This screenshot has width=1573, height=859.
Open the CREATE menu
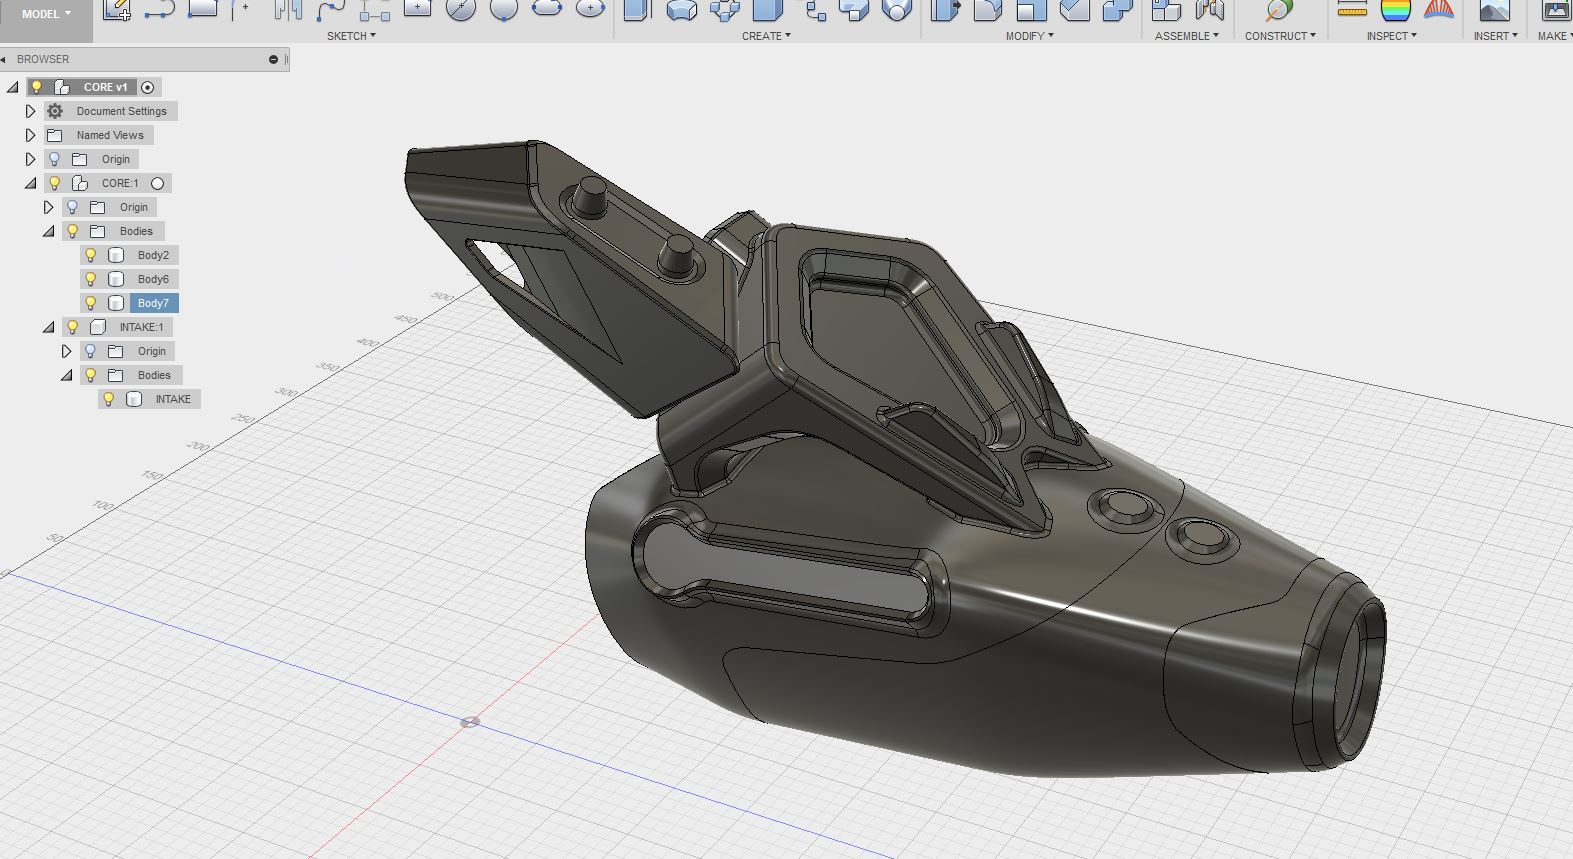click(766, 36)
